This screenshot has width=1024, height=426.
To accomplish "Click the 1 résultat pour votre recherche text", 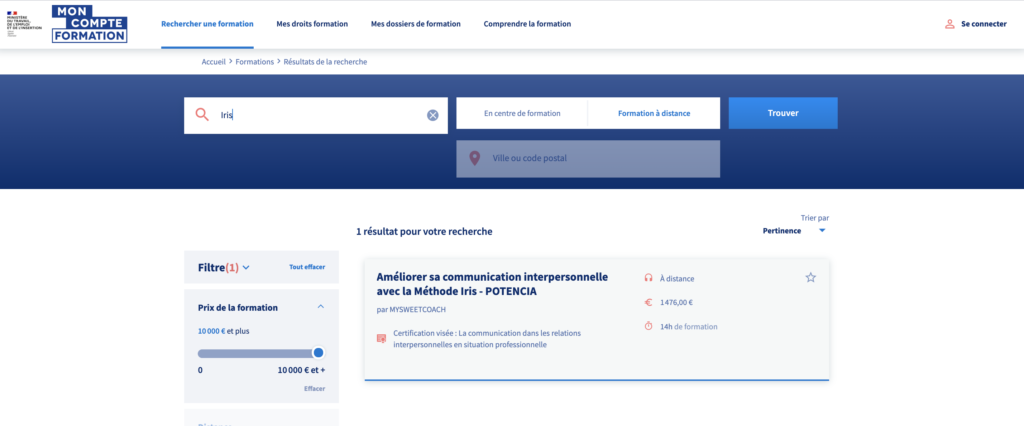I will [x=424, y=231].
